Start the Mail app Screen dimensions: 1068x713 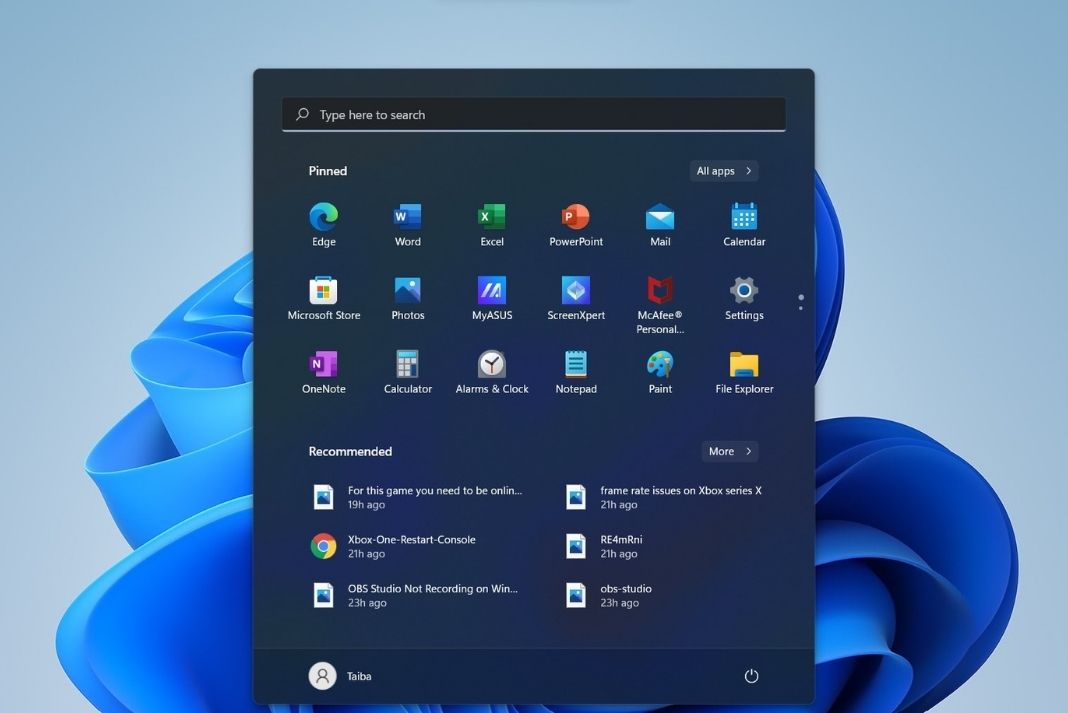click(659, 223)
